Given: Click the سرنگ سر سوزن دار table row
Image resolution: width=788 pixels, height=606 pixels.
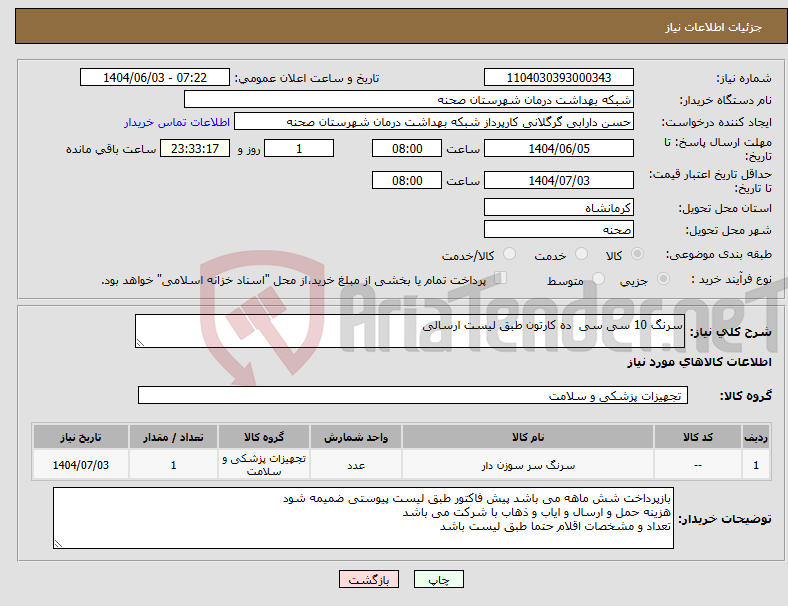Looking at the screenshot, I should pyautogui.click(x=401, y=465).
